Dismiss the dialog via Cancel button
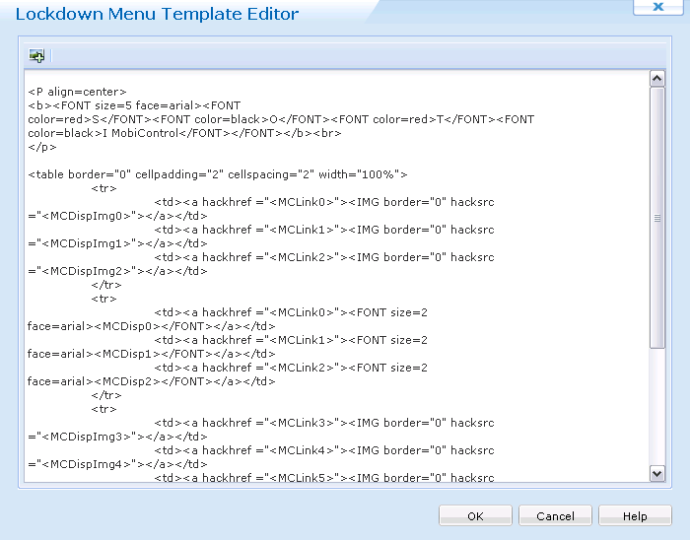 (x=555, y=516)
